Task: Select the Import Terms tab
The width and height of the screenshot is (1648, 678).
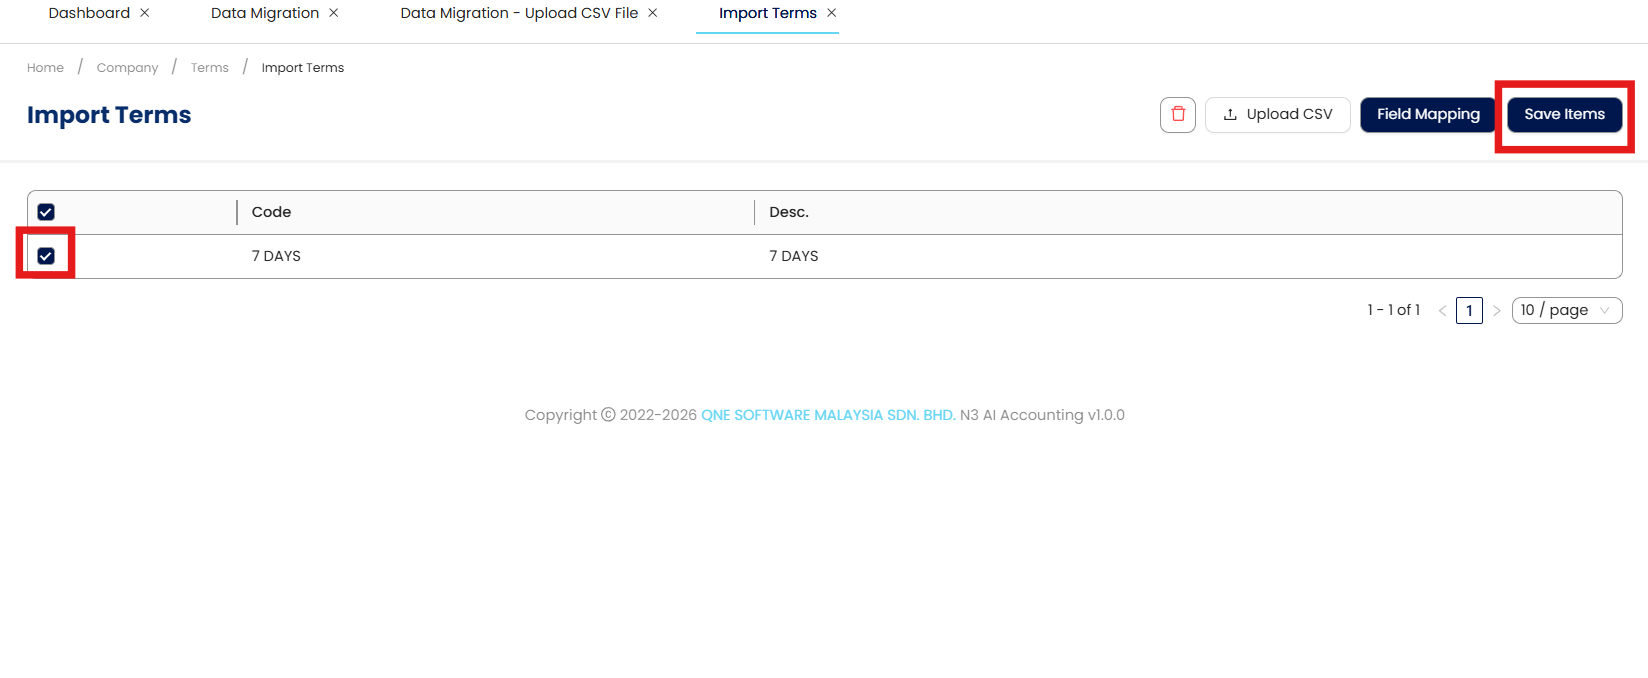Action: pos(768,13)
